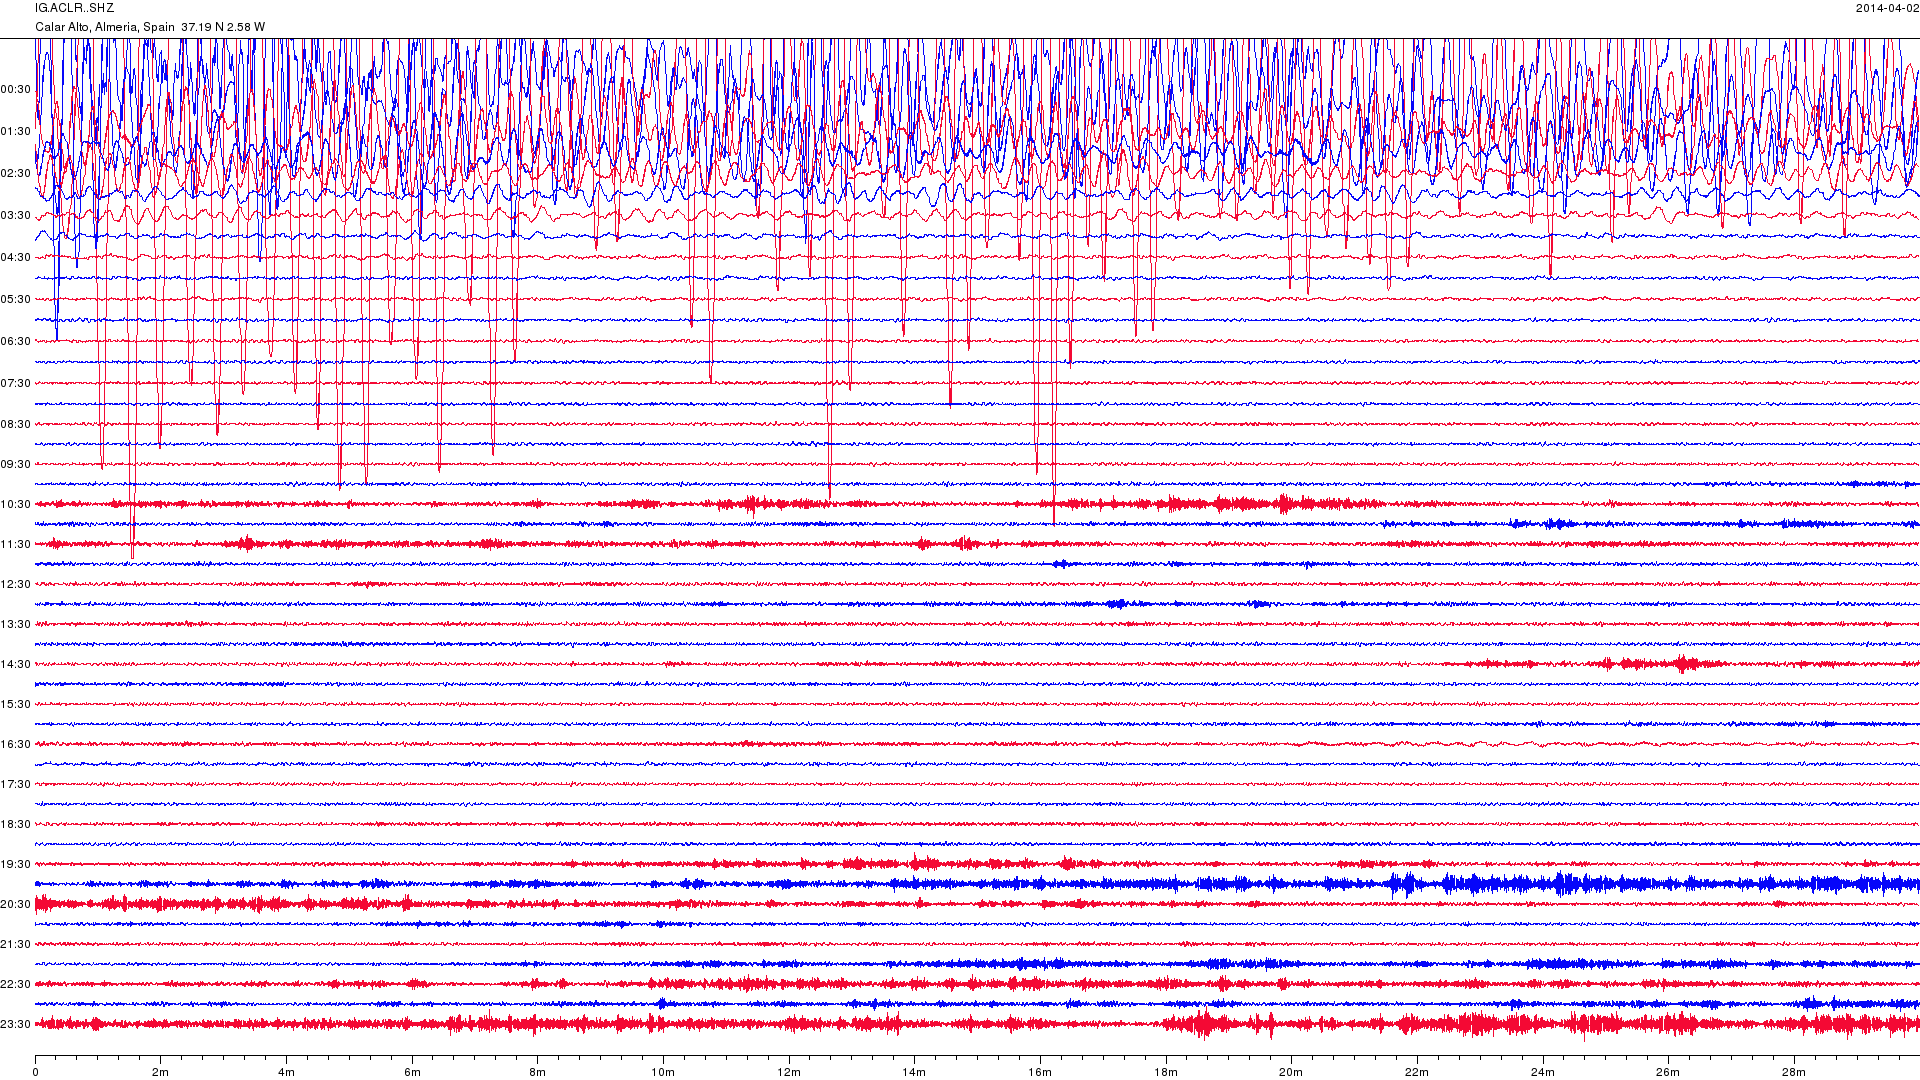Image resolution: width=1920 pixels, height=1080 pixels.
Task: Click the 2m axis label
Action: (161, 1073)
